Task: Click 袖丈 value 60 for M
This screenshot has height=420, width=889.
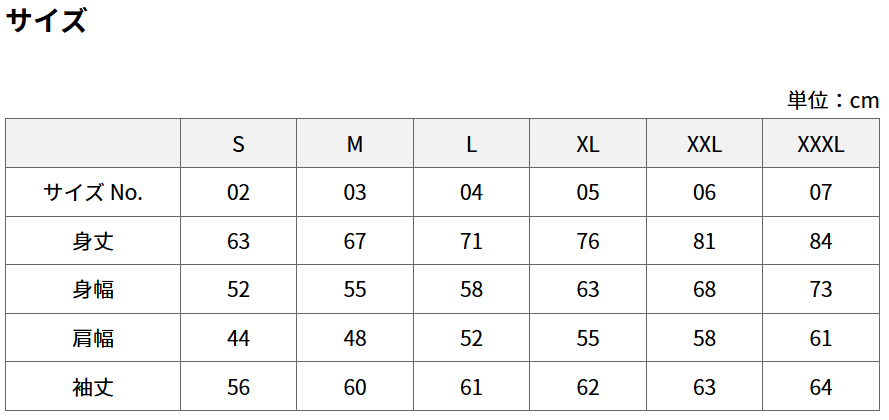Action: point(355,387)
